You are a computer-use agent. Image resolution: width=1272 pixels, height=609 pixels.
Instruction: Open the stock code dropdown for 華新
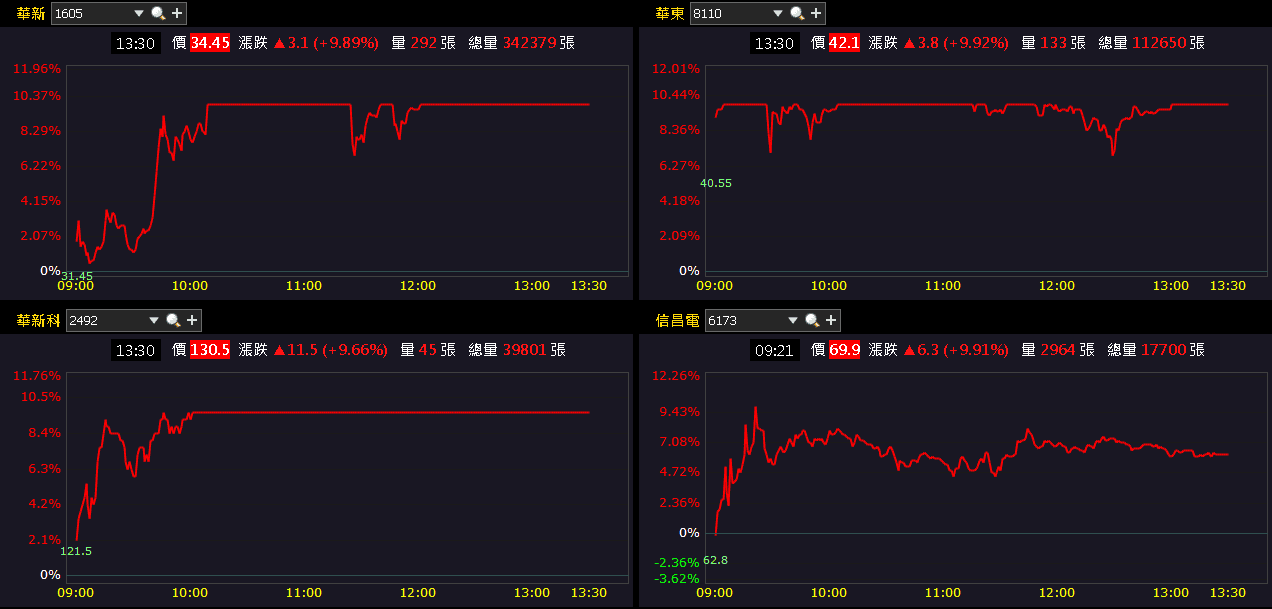[x=138, y=14]
